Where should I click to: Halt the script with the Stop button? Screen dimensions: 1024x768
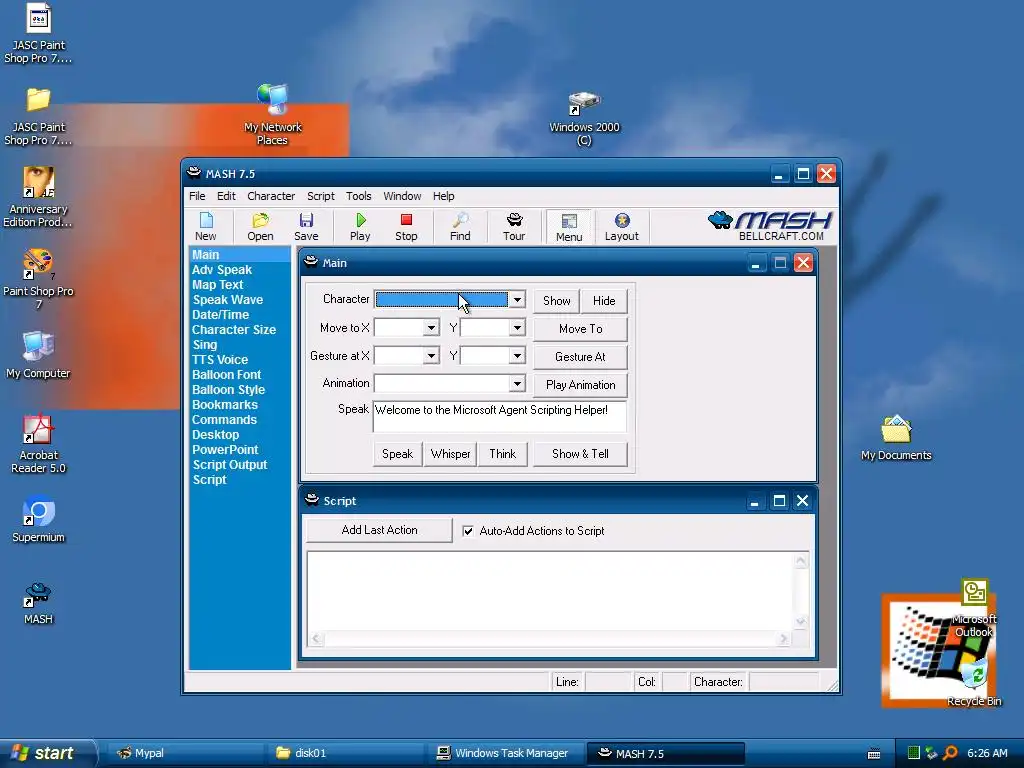tap(406, 227)
